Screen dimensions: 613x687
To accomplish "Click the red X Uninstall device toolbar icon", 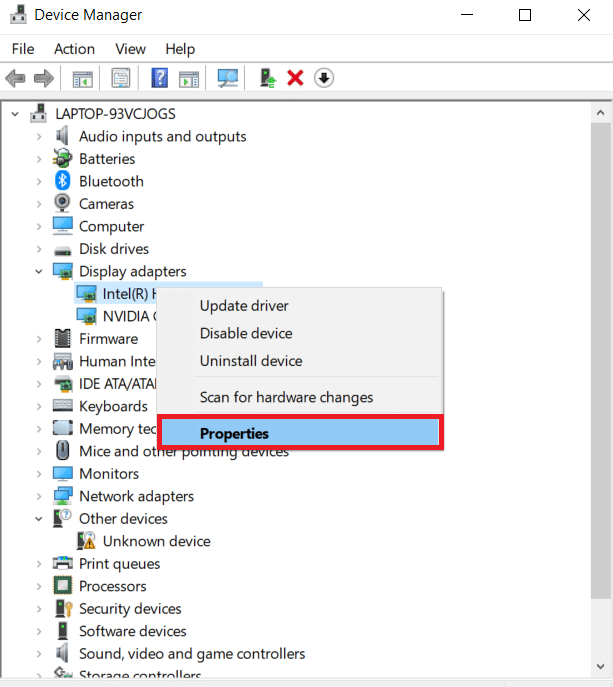I will coord(295,78).
